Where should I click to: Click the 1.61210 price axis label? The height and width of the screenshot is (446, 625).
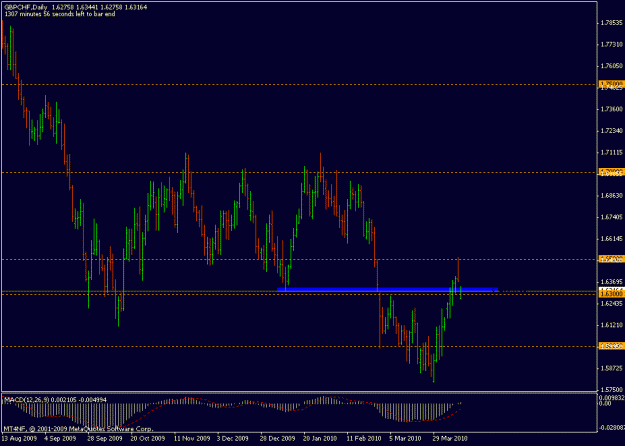(x=611, y=325)
